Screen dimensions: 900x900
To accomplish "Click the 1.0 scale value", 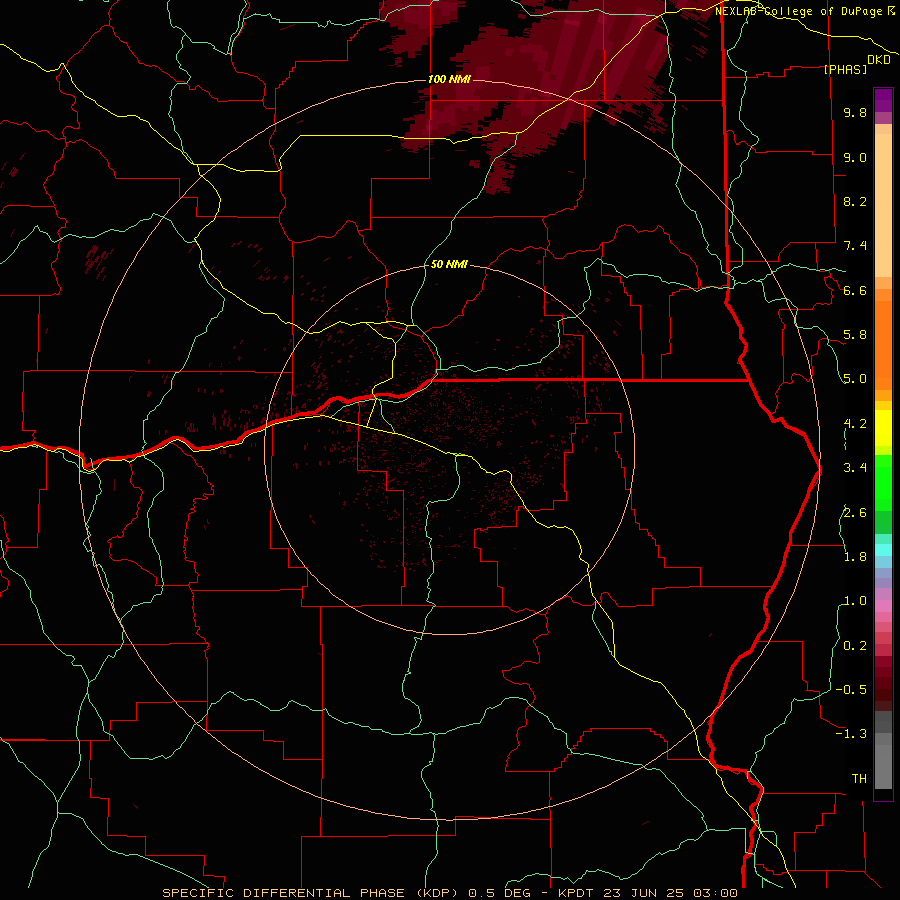I will click(855, 602).
